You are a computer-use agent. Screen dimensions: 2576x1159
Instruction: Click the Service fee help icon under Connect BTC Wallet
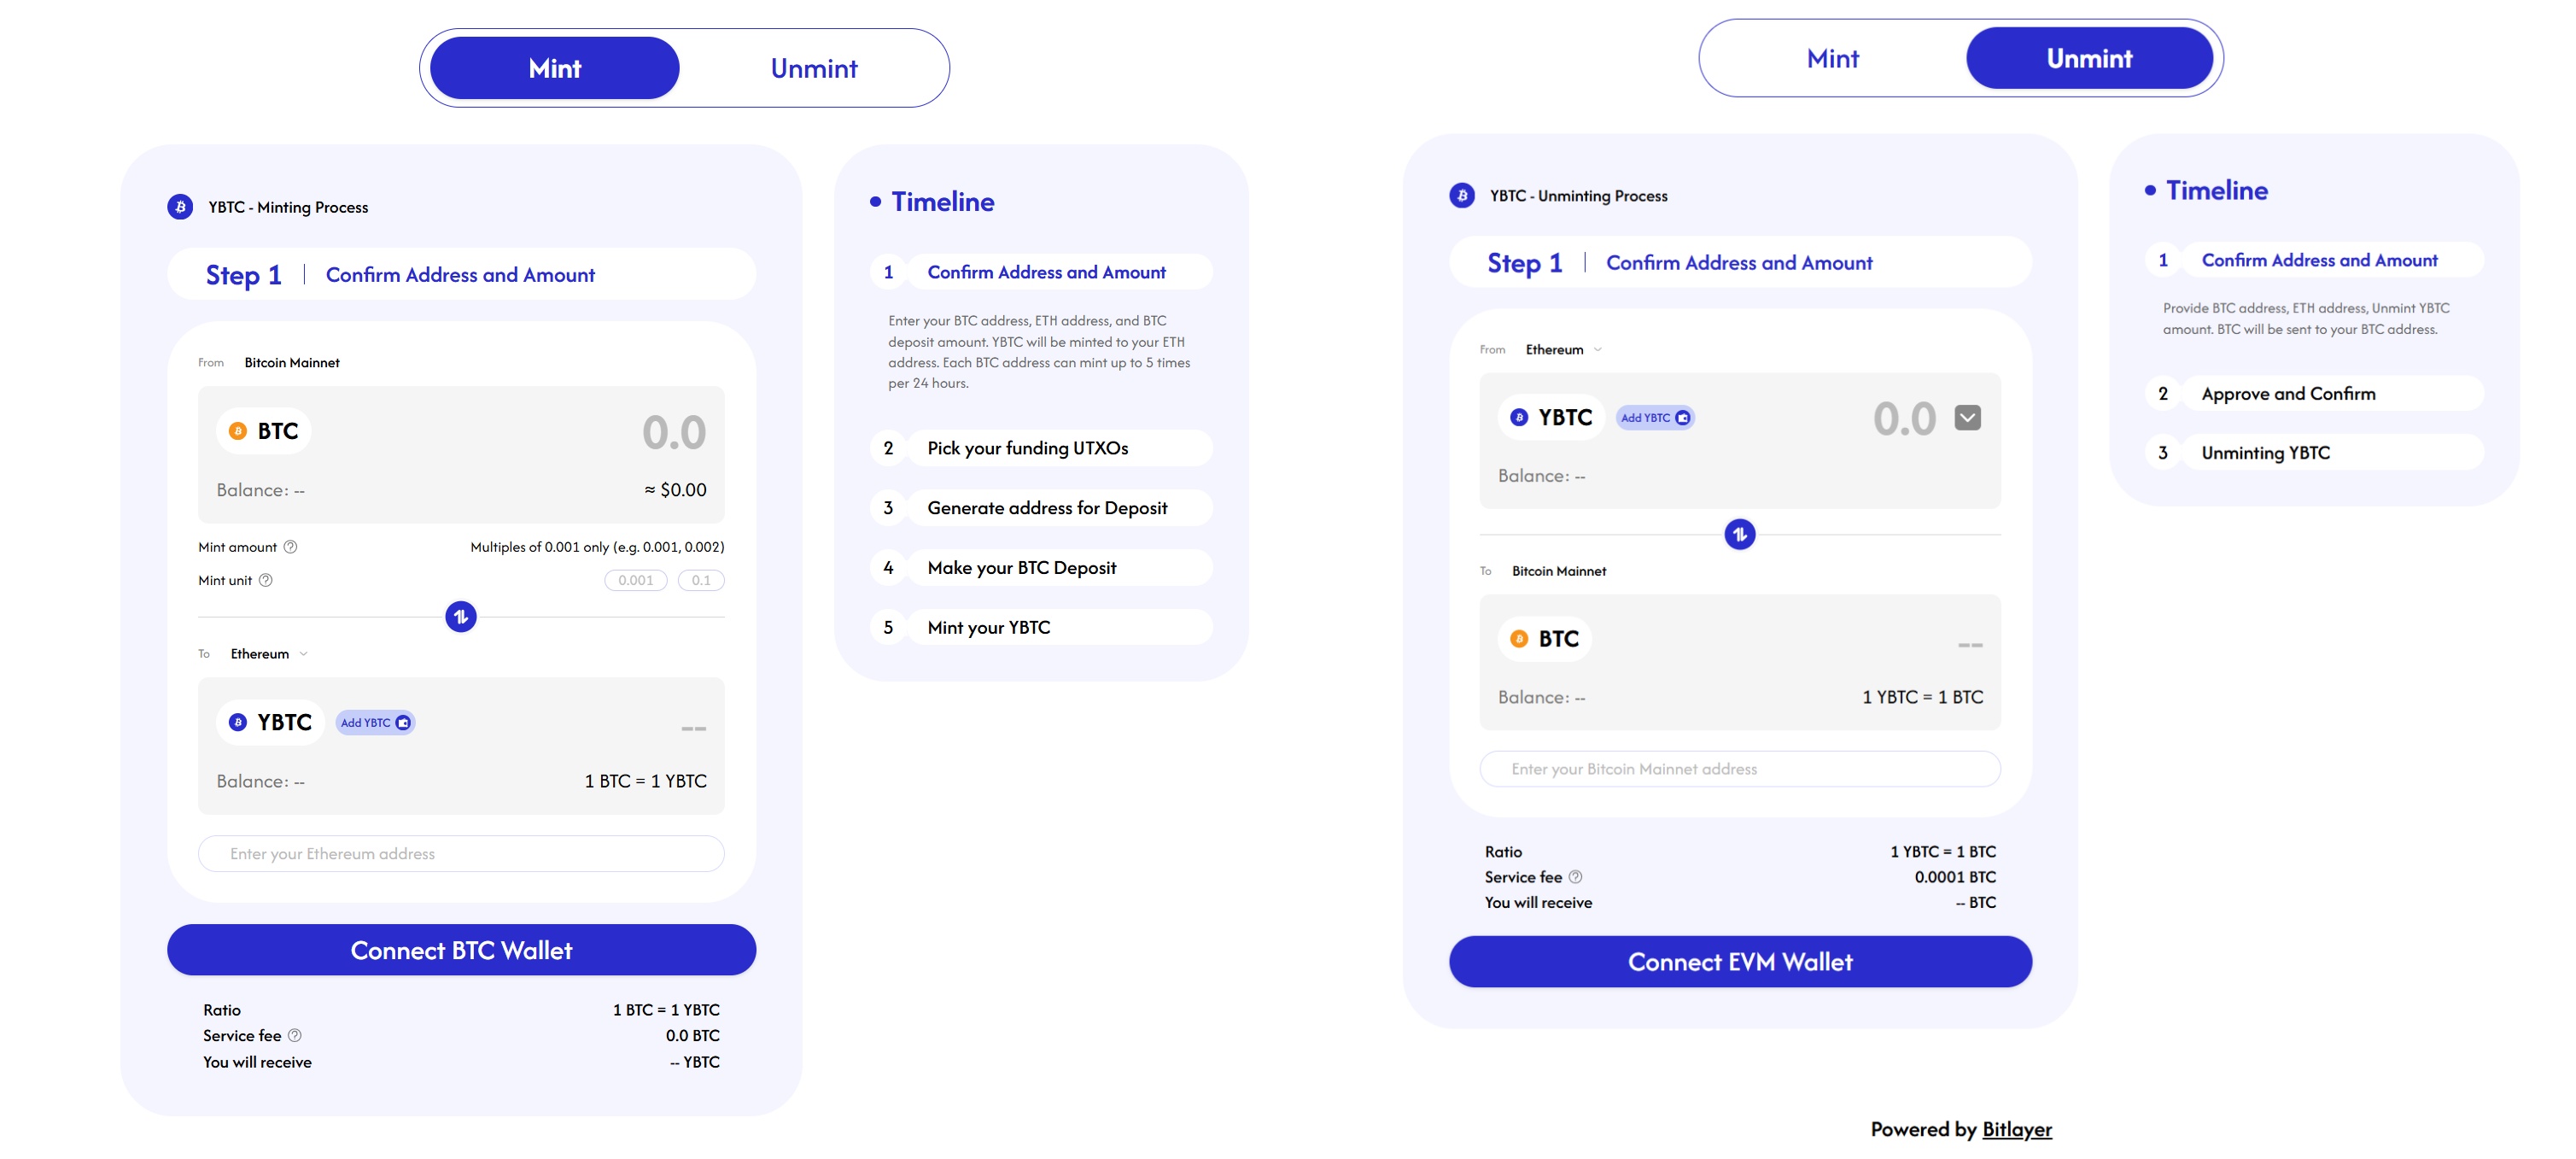(295, 1036)
